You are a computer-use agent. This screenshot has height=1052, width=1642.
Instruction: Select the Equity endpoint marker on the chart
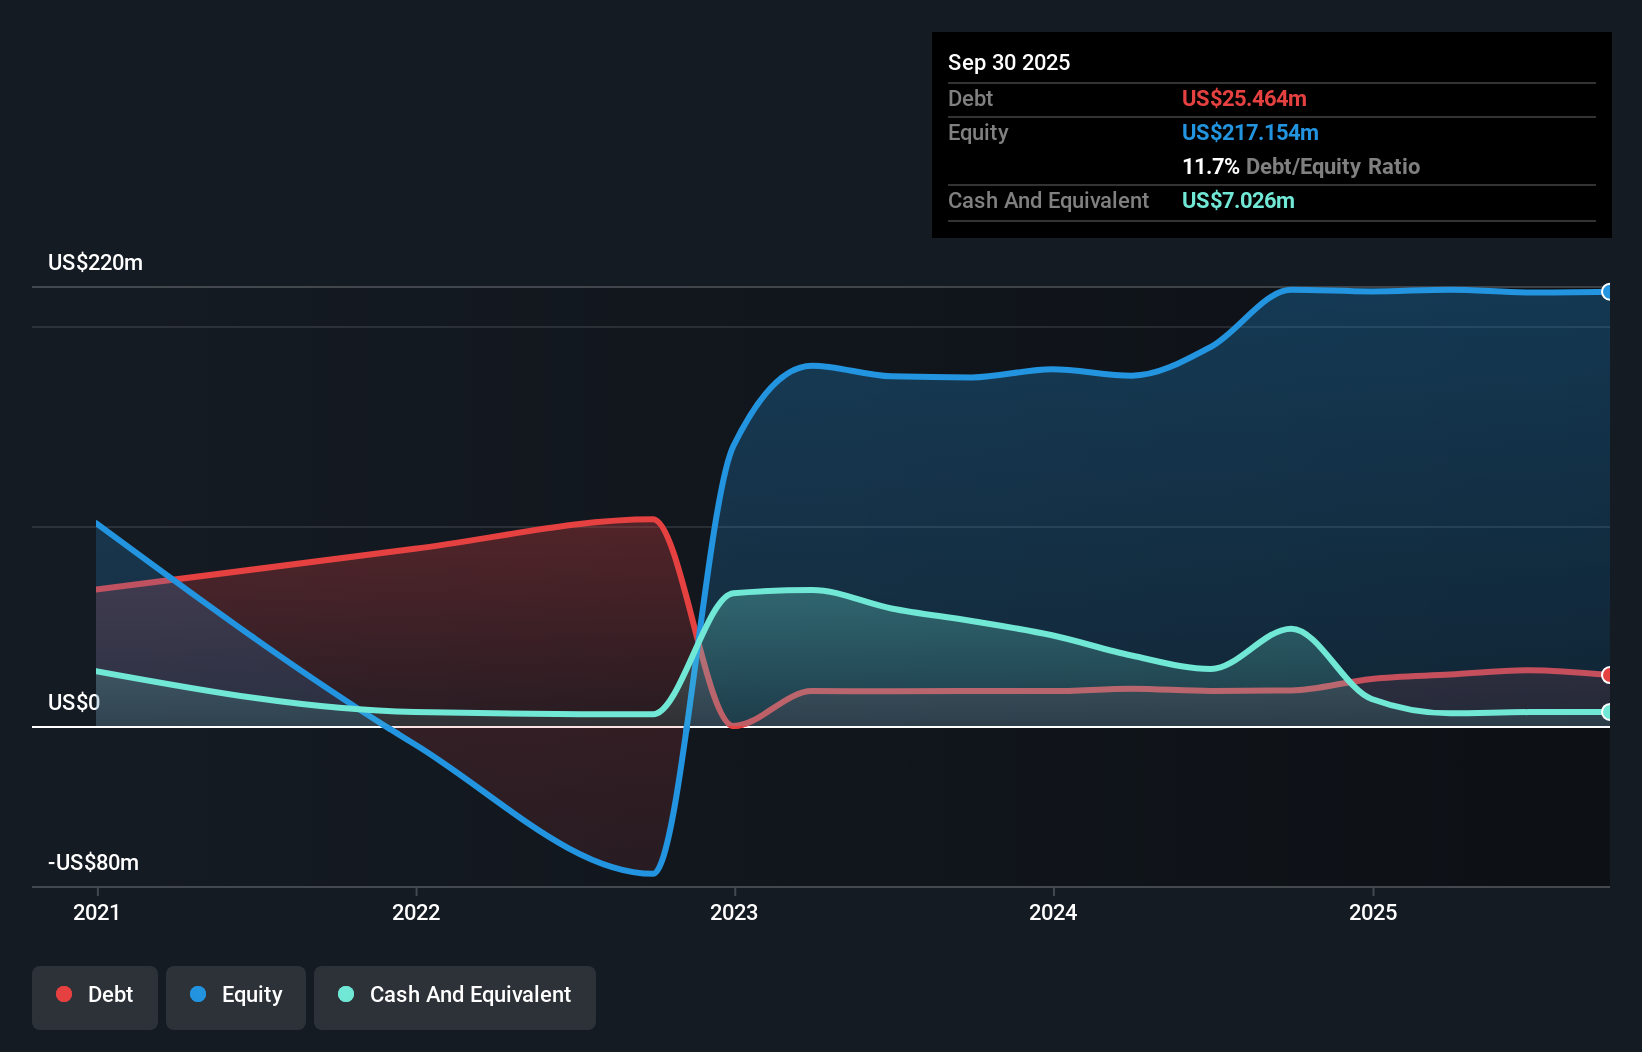[1608, 291]
